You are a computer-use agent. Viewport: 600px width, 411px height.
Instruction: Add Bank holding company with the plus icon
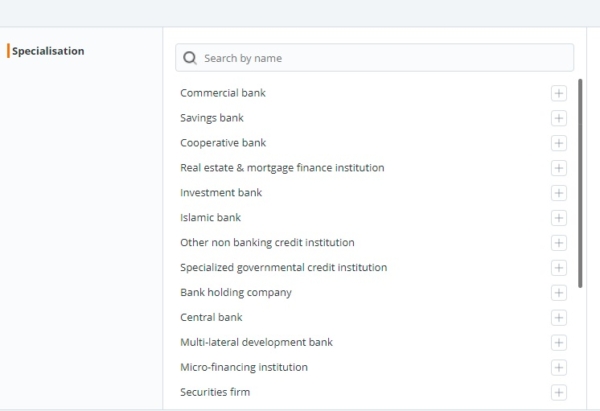[558, 293]
